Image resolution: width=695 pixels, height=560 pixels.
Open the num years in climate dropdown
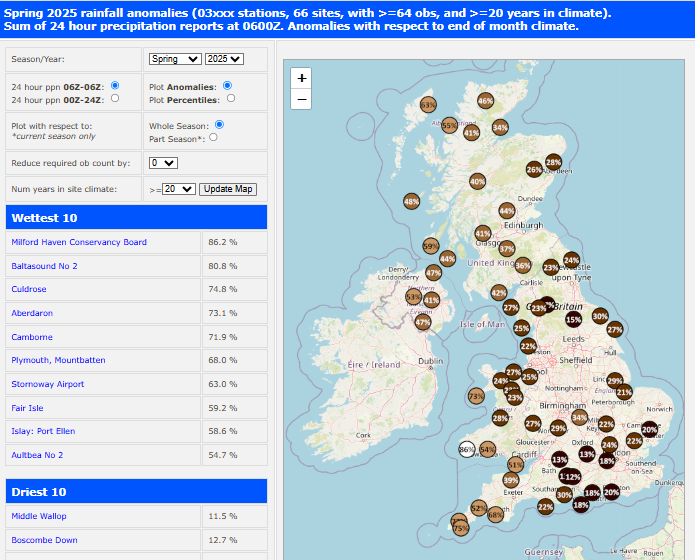pyautogui.click(x=179, y=188)
